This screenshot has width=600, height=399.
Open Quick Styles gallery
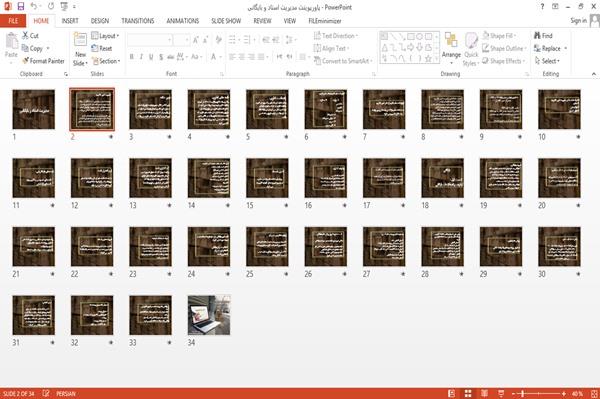tap(471, 49)
